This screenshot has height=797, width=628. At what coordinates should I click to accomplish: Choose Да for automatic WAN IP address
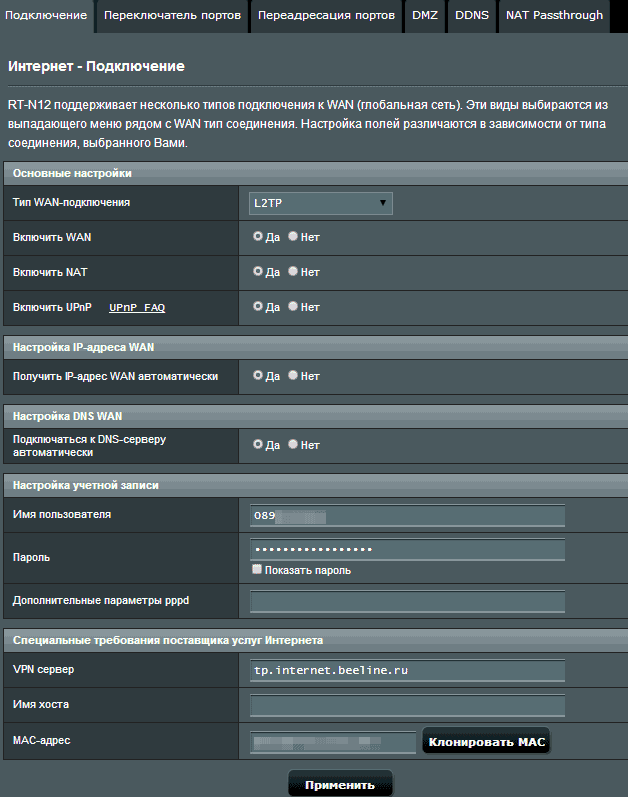(x=258, y=376)
